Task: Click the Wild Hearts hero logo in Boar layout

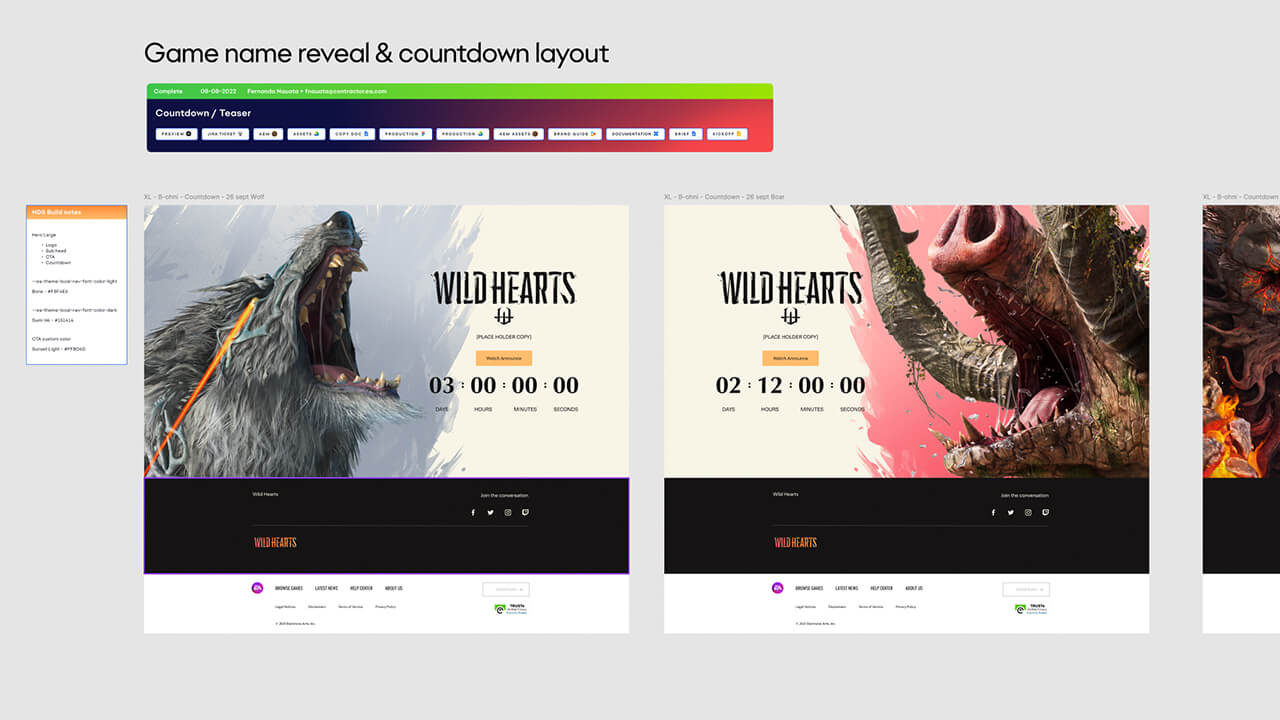Action: pyautogui.click(x=790, y=297)
